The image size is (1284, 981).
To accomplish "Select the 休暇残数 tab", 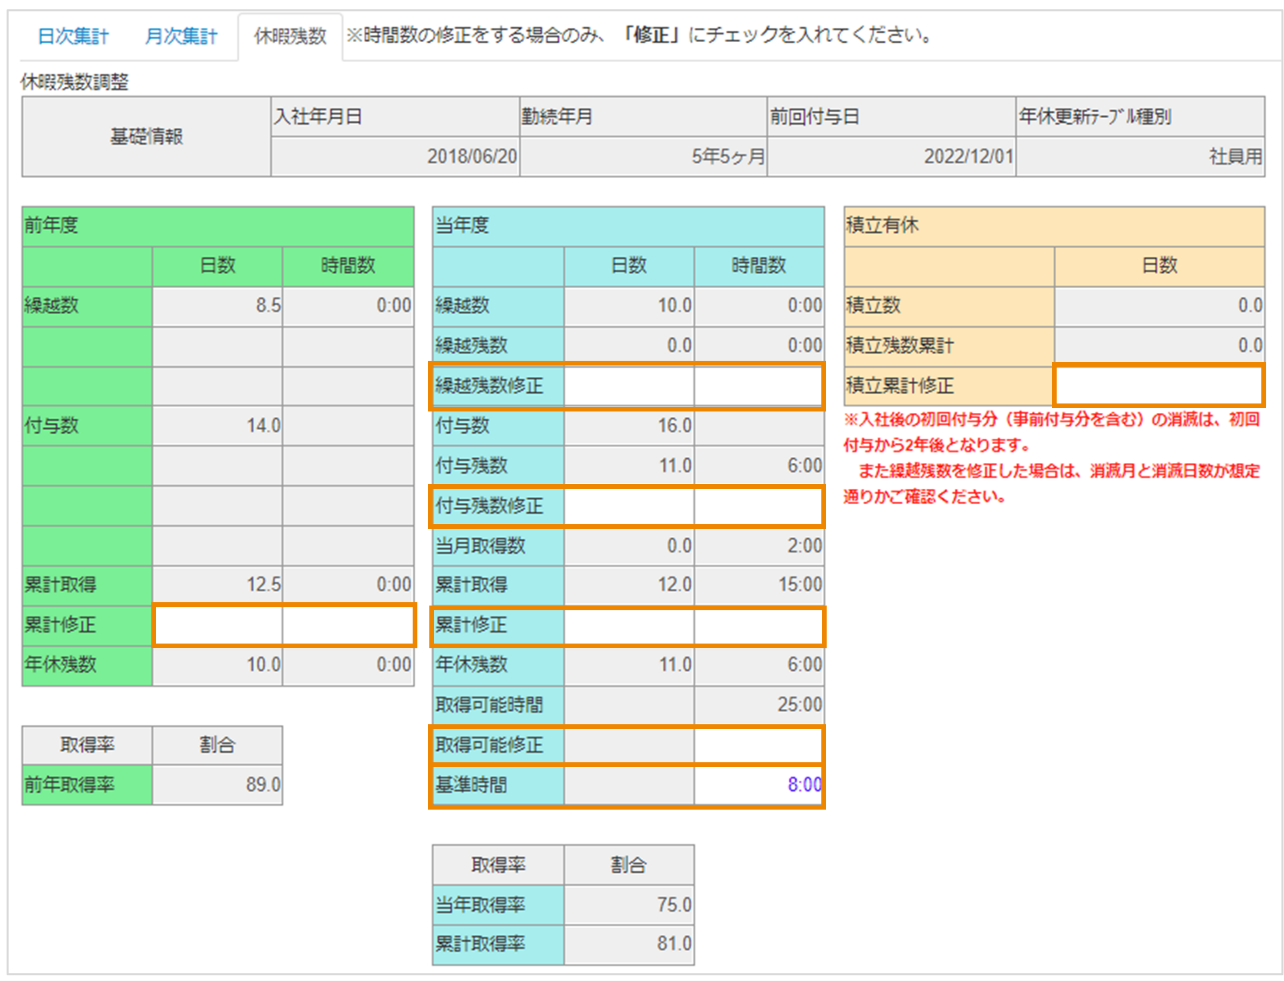I will pos(290,36).
